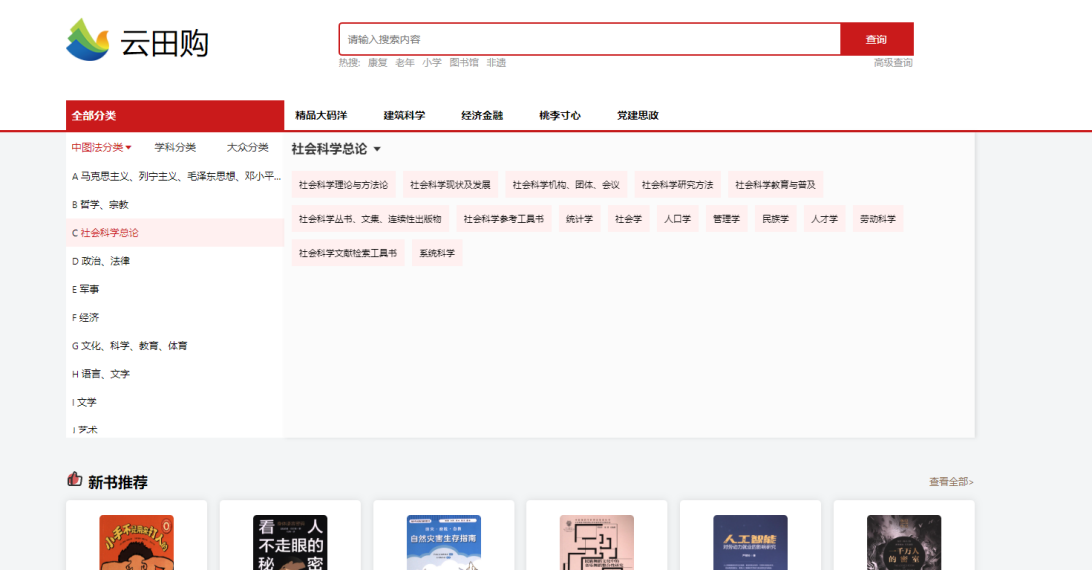
Task: Select the H 语言、文字 category
Action: (101, 374)
